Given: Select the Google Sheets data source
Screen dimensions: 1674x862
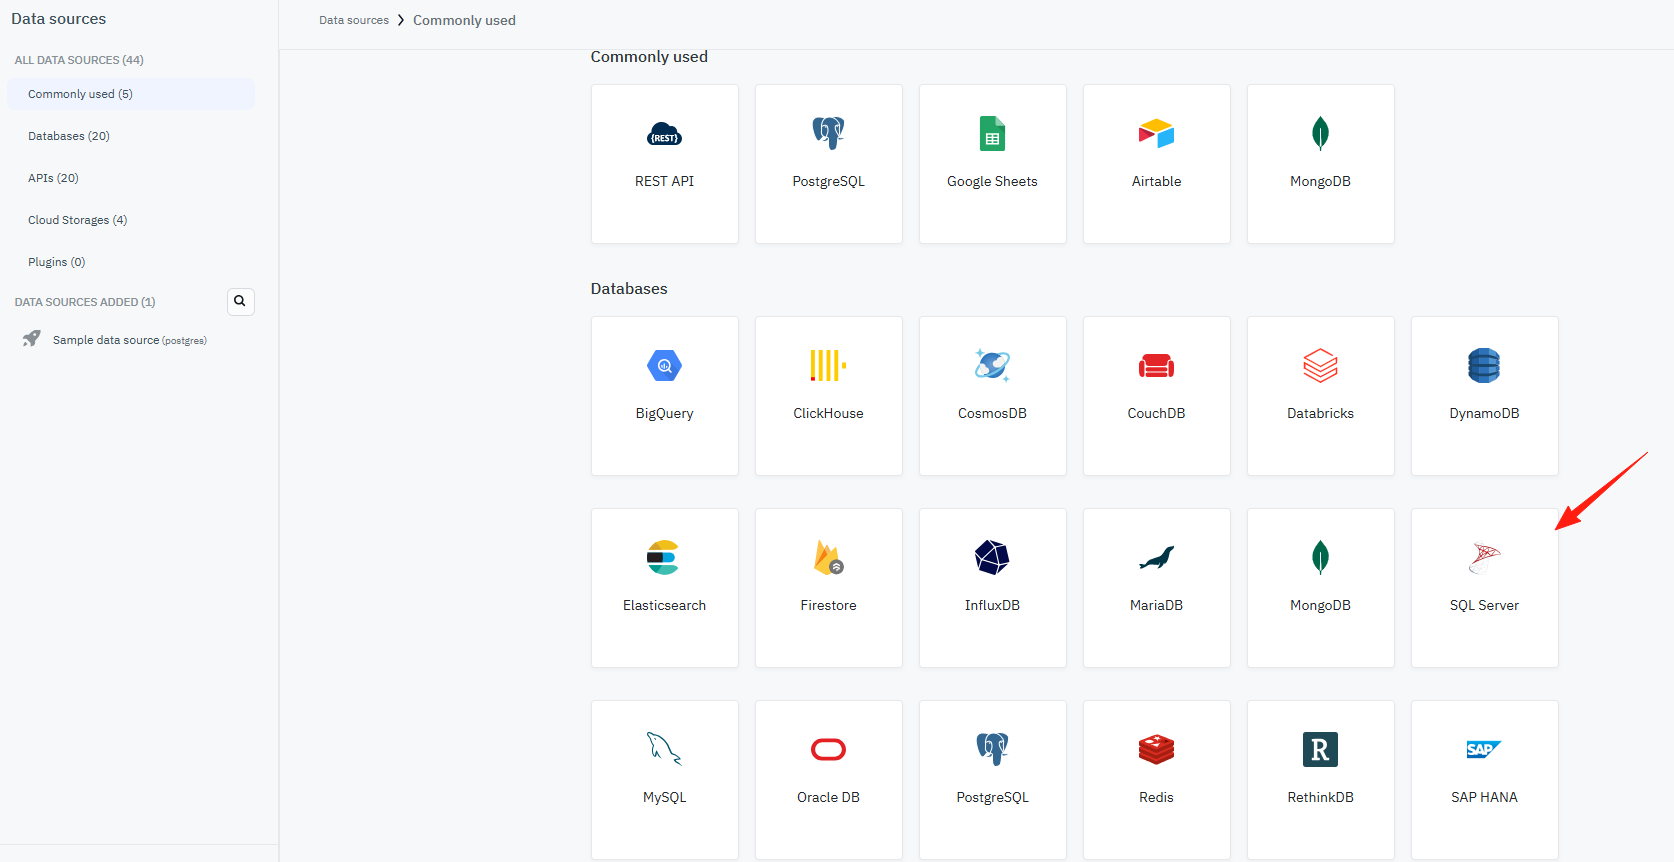Looking at the screenshot, I should pyautogui.click(x=992, y=164).
